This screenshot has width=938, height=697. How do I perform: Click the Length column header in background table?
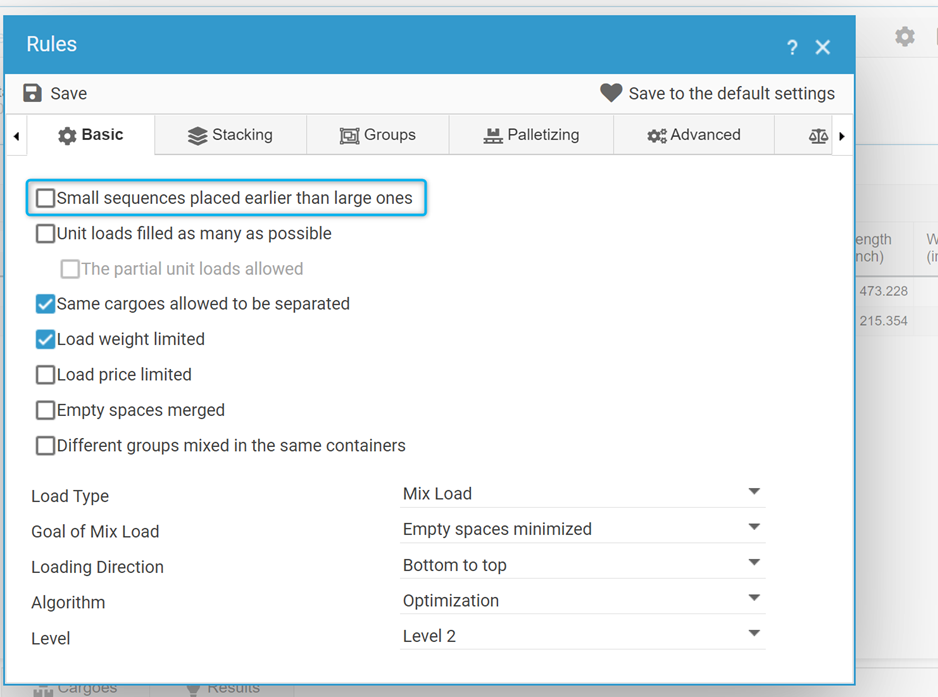point(884,248)
